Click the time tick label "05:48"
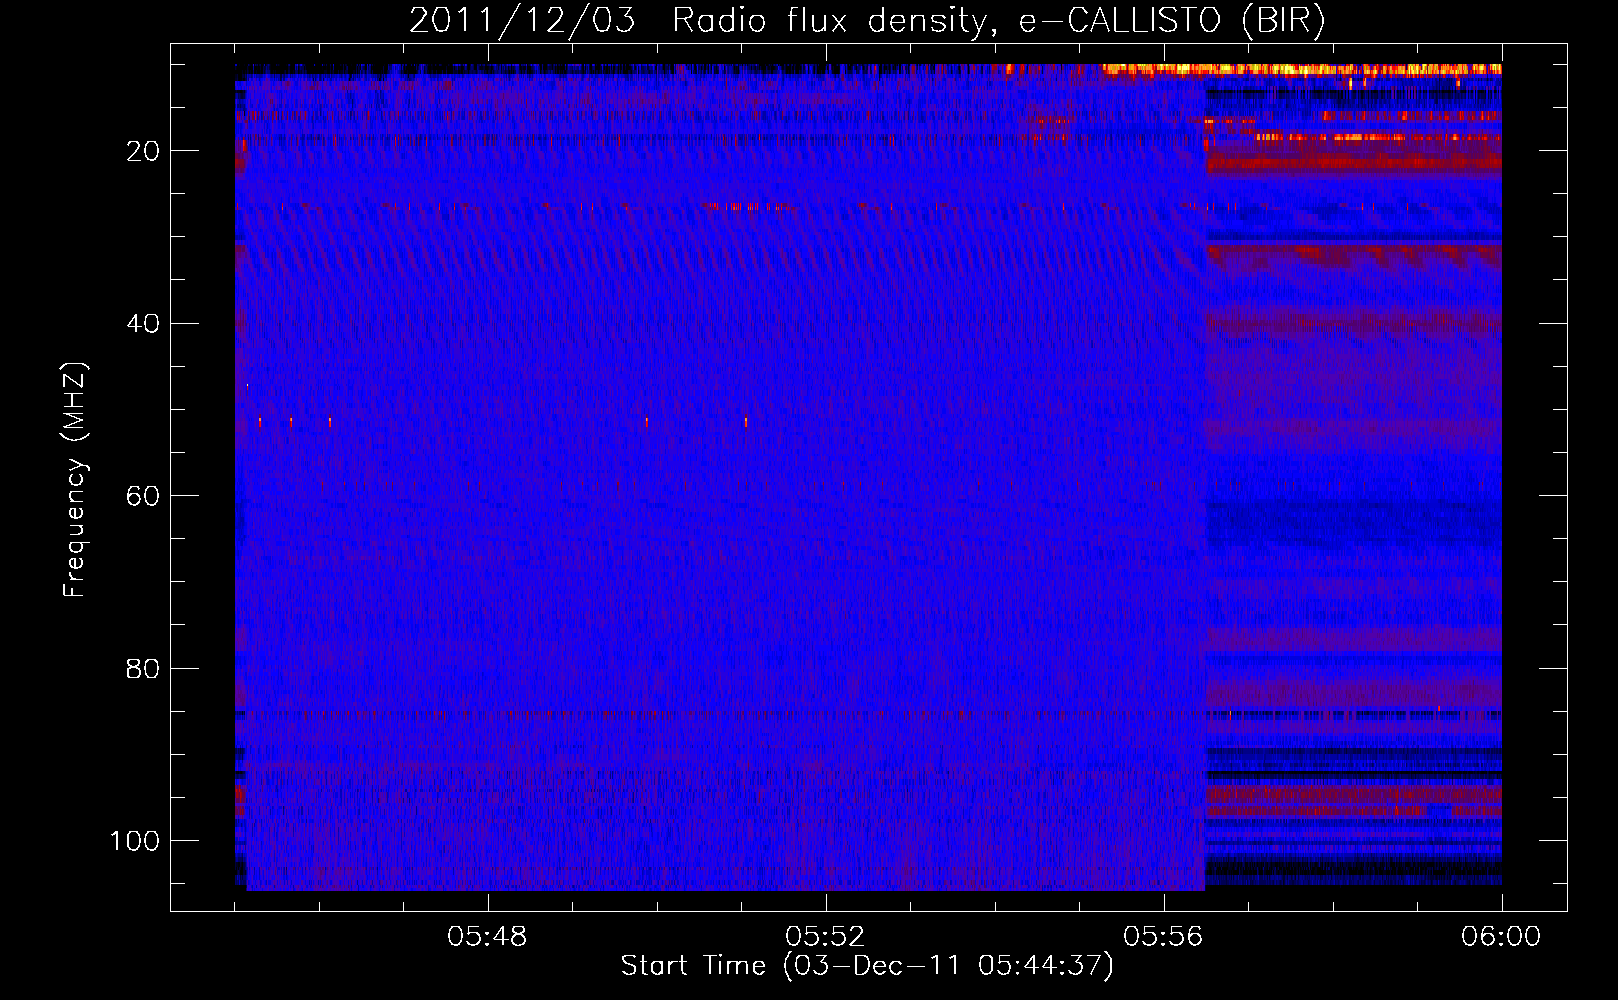 487,937
